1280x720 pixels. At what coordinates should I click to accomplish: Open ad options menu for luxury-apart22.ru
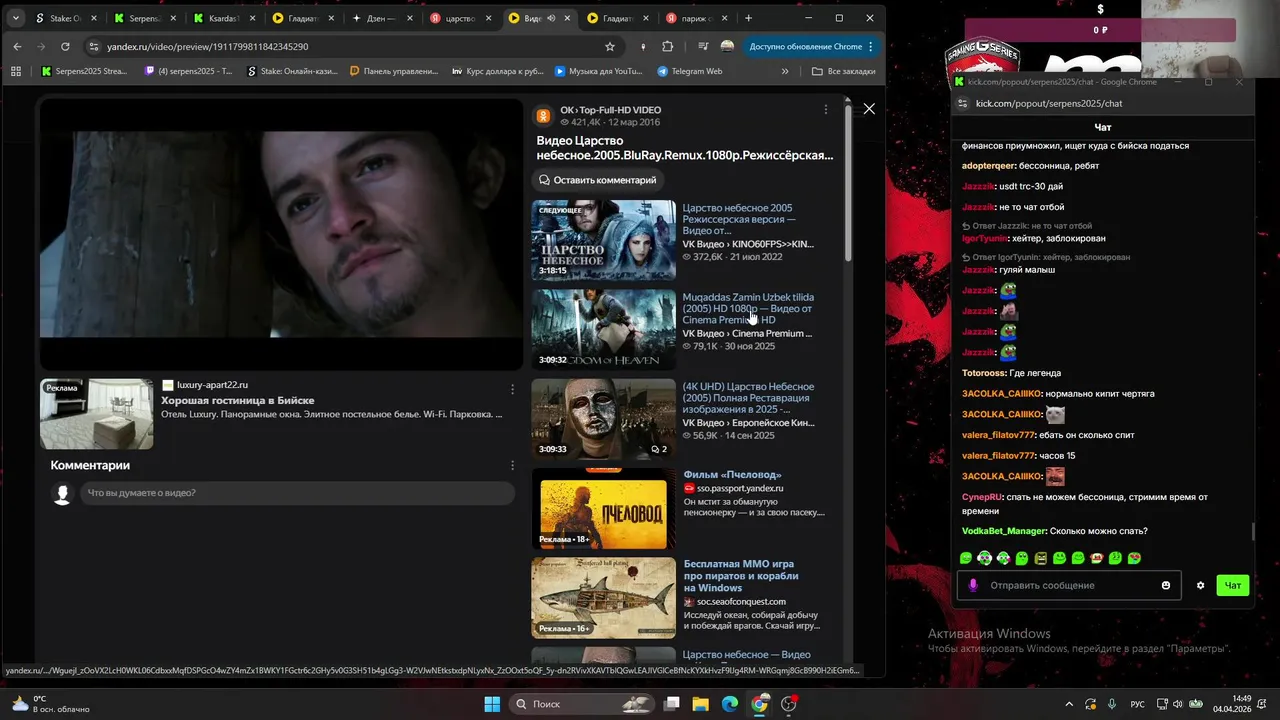(512, 389)
